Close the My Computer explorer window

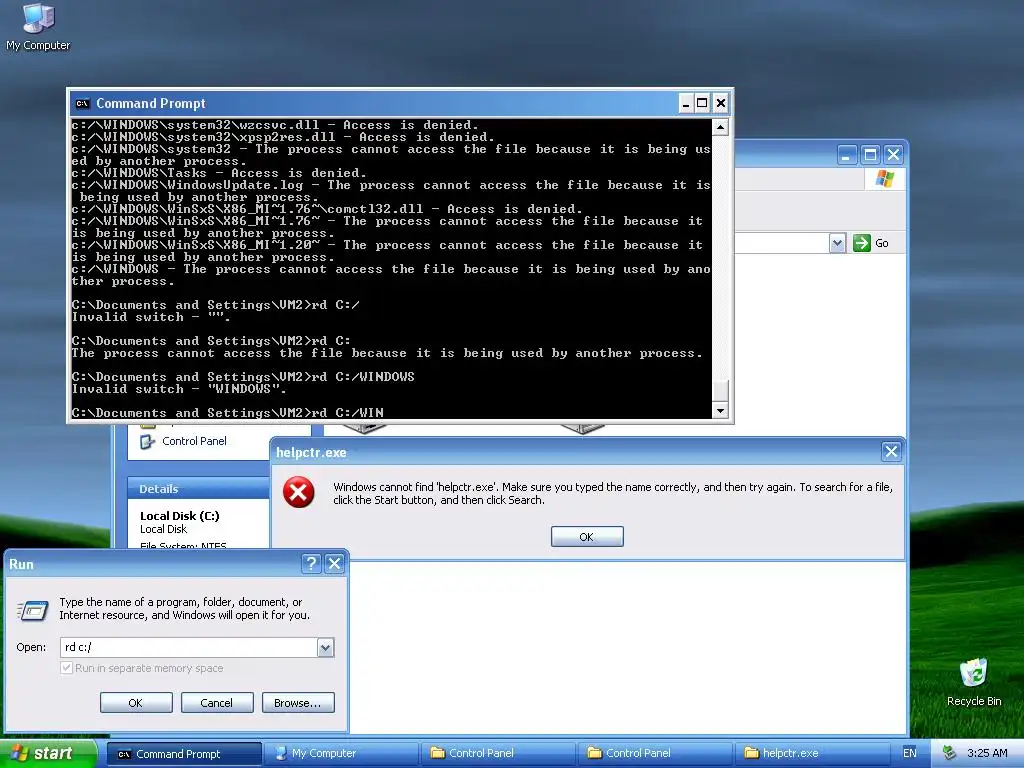(x=893, y=155)
